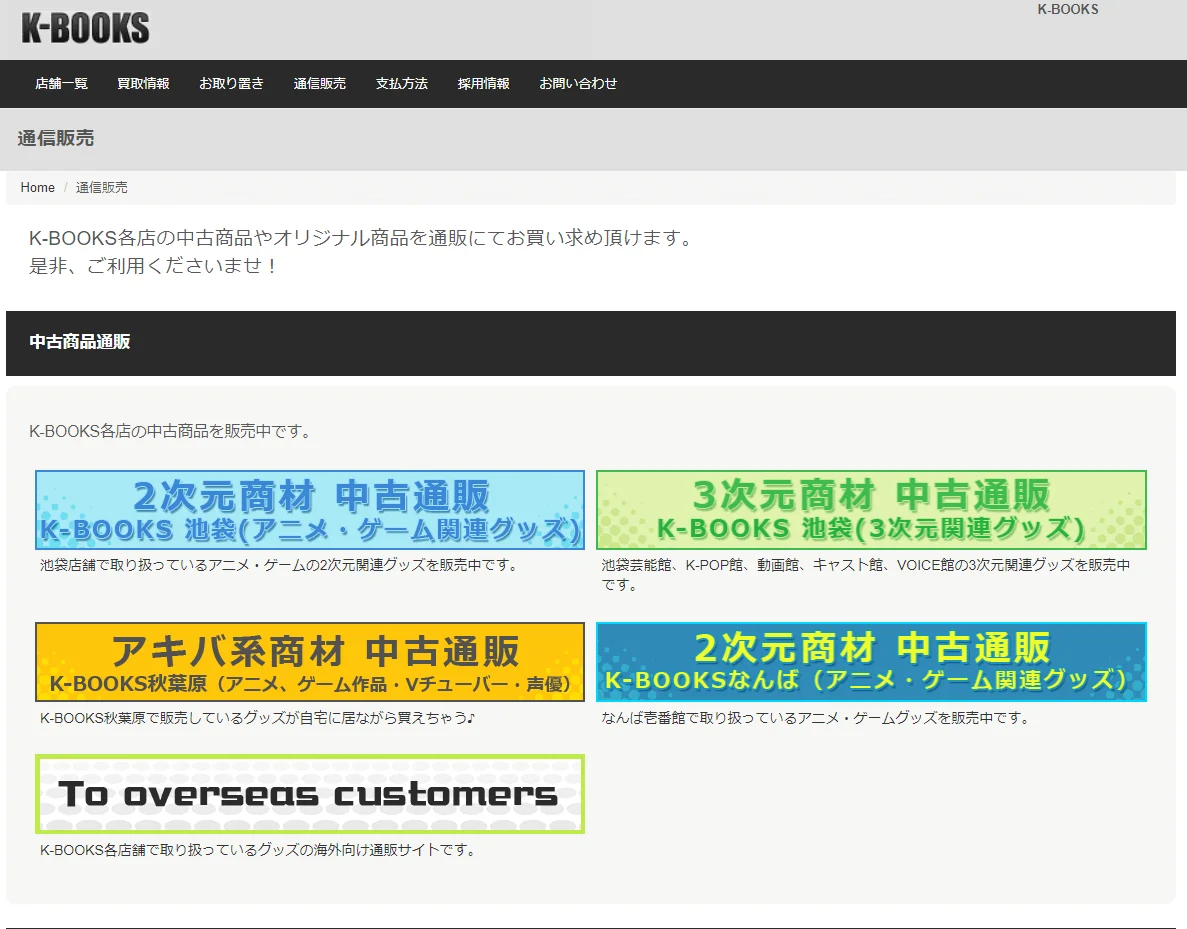Click the text 是非、ご利用くださいませ！

[154, 266]
